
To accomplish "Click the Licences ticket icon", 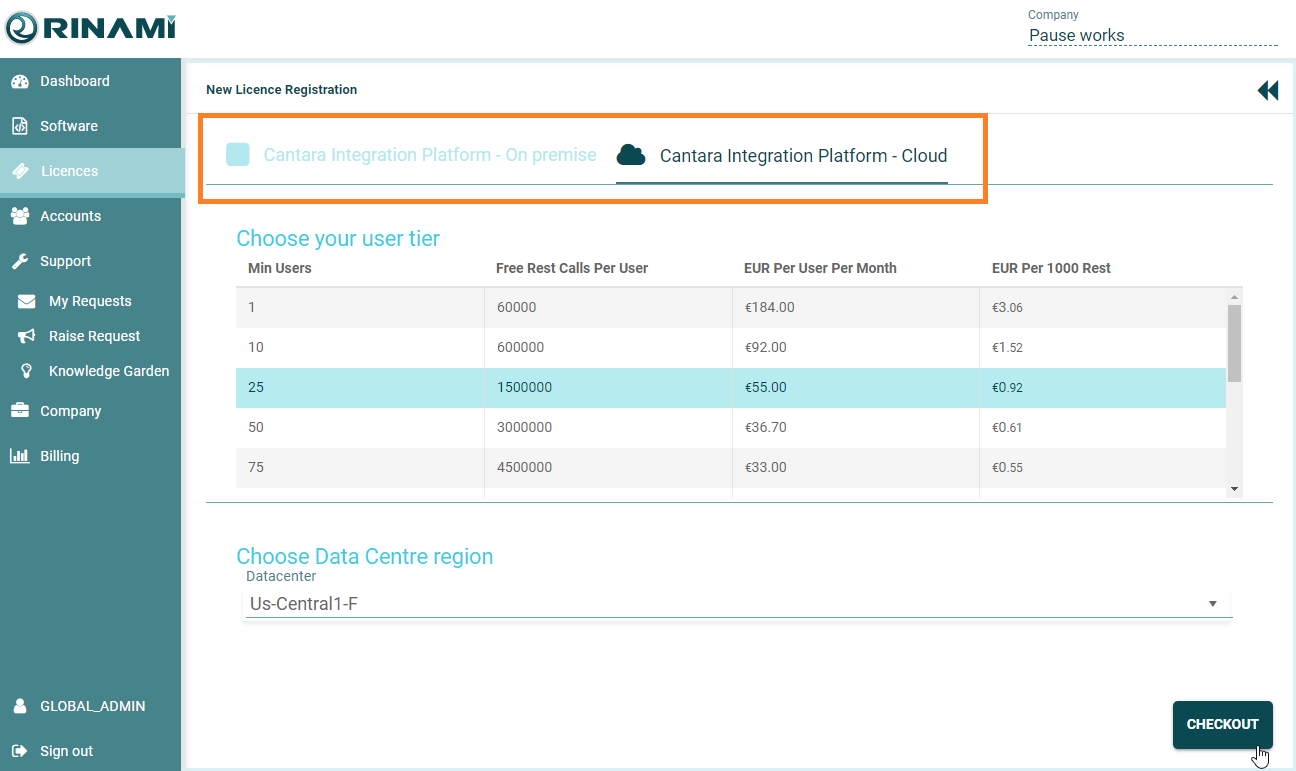I will pyautogui.click(x=20, y=171).
